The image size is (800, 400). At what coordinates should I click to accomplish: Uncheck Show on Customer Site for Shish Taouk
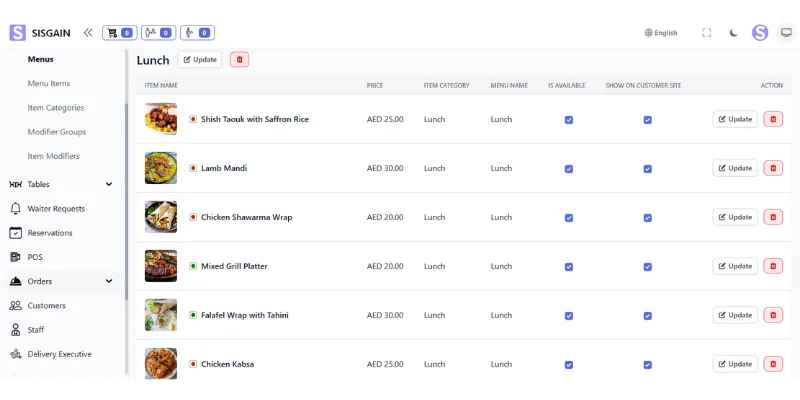[647, 120]
